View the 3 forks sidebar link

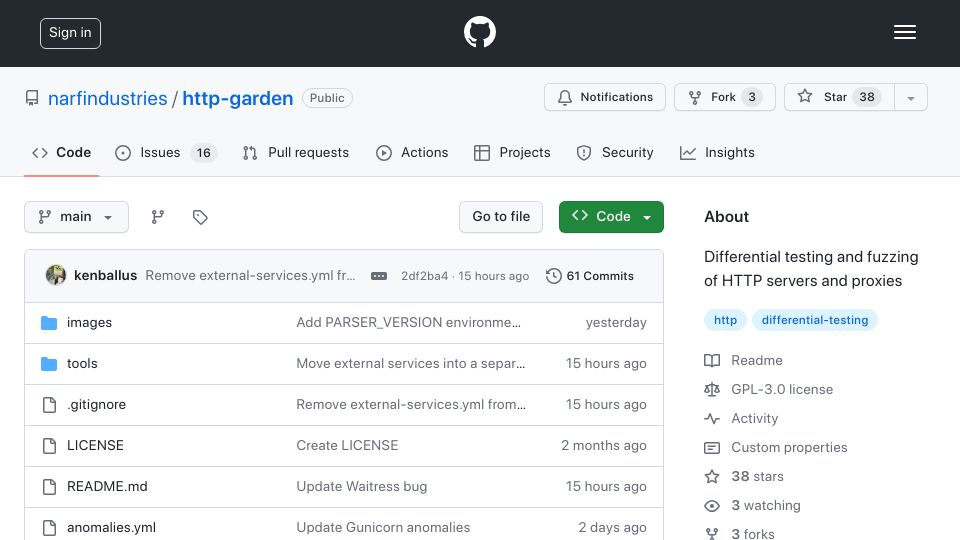coord(740,534)
